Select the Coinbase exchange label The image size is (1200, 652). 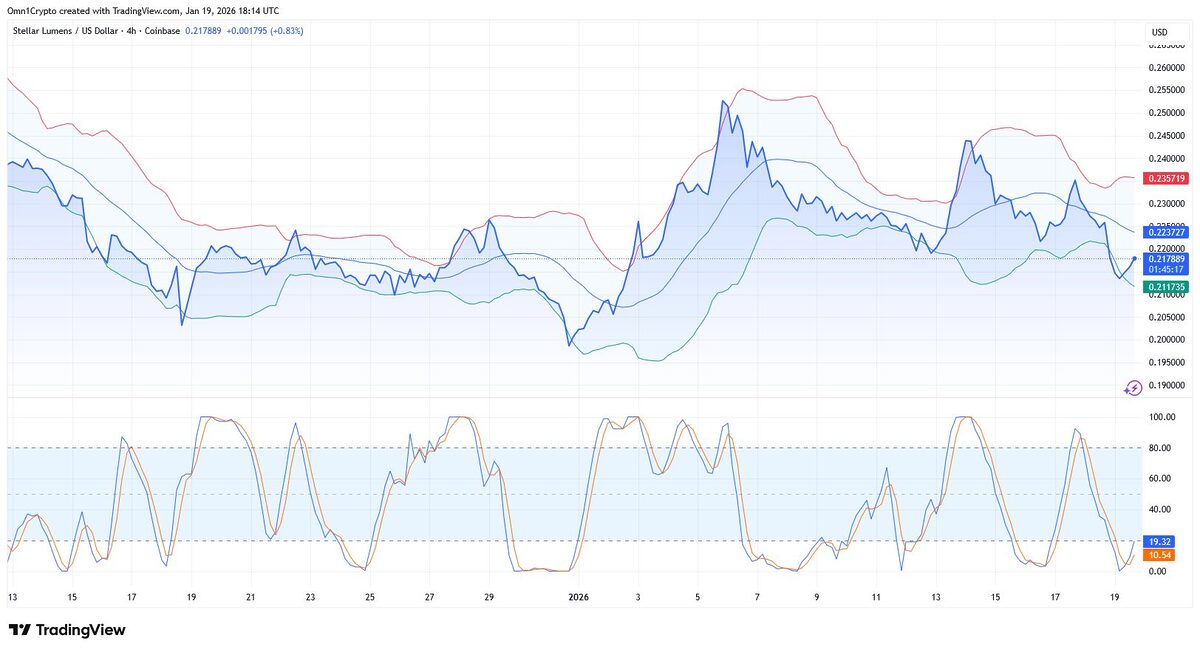pyautogui.click(x=162, y=31)
